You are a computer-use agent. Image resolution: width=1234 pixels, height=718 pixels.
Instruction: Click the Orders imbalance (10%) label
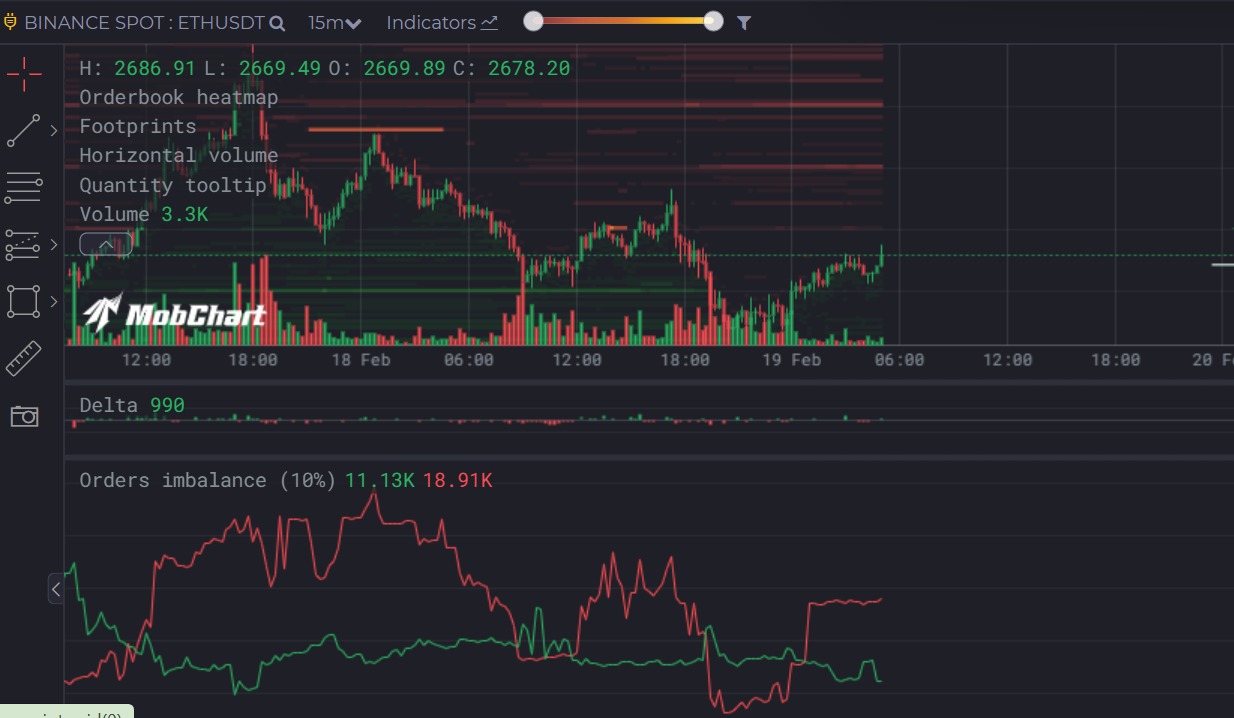coord(207,480)
